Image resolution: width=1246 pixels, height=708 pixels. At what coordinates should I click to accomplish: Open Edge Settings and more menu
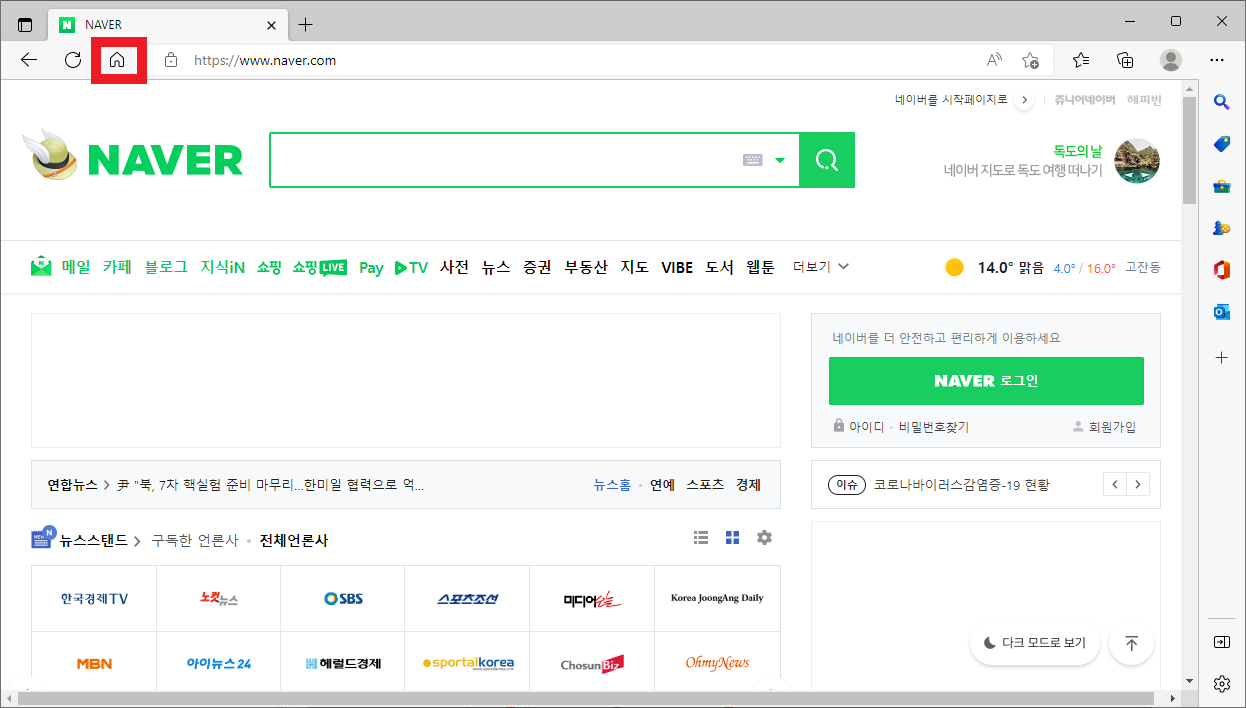click(x=1217, y=60)
